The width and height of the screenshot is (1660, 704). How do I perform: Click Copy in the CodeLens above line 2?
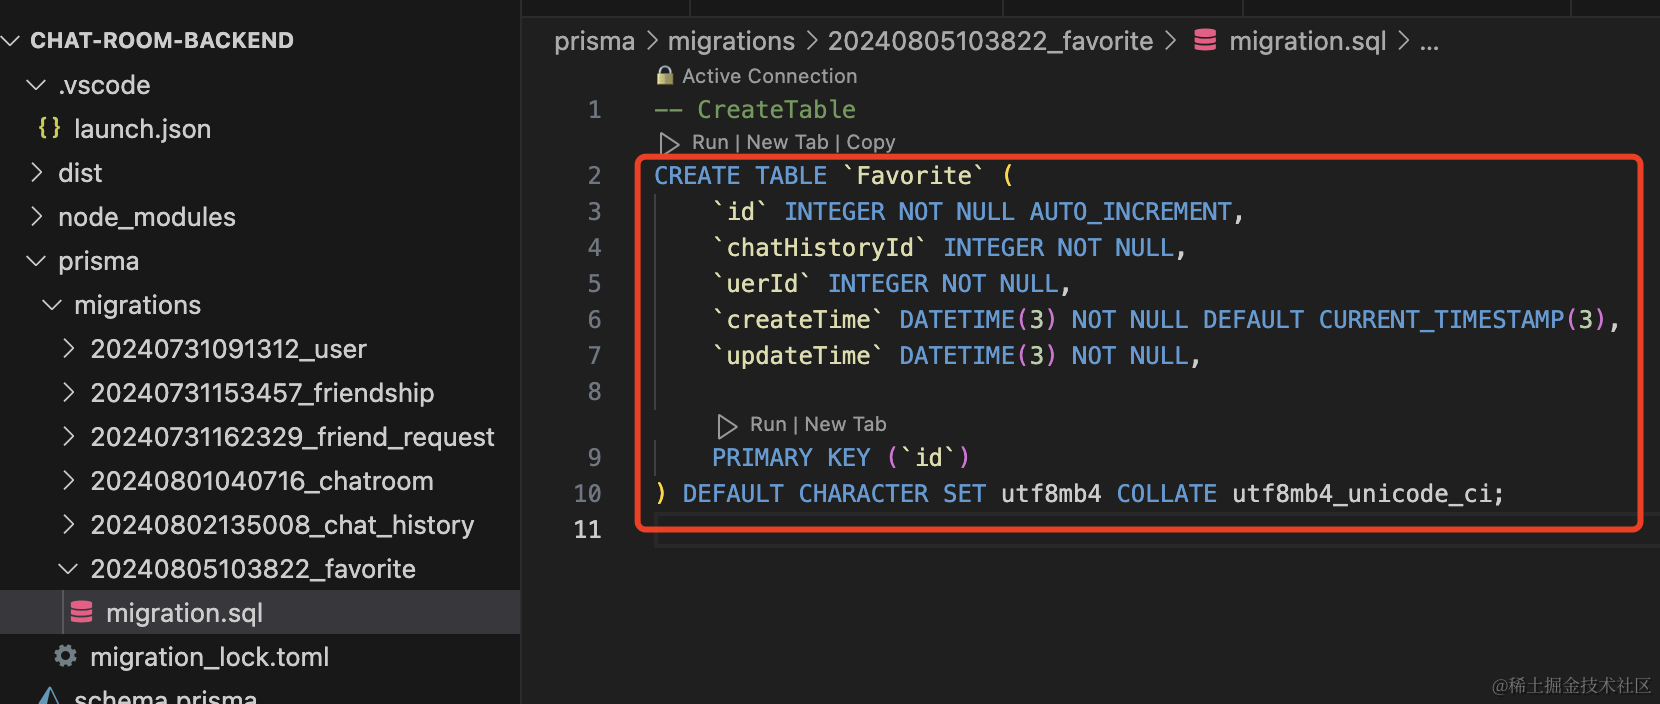[871, 142]
